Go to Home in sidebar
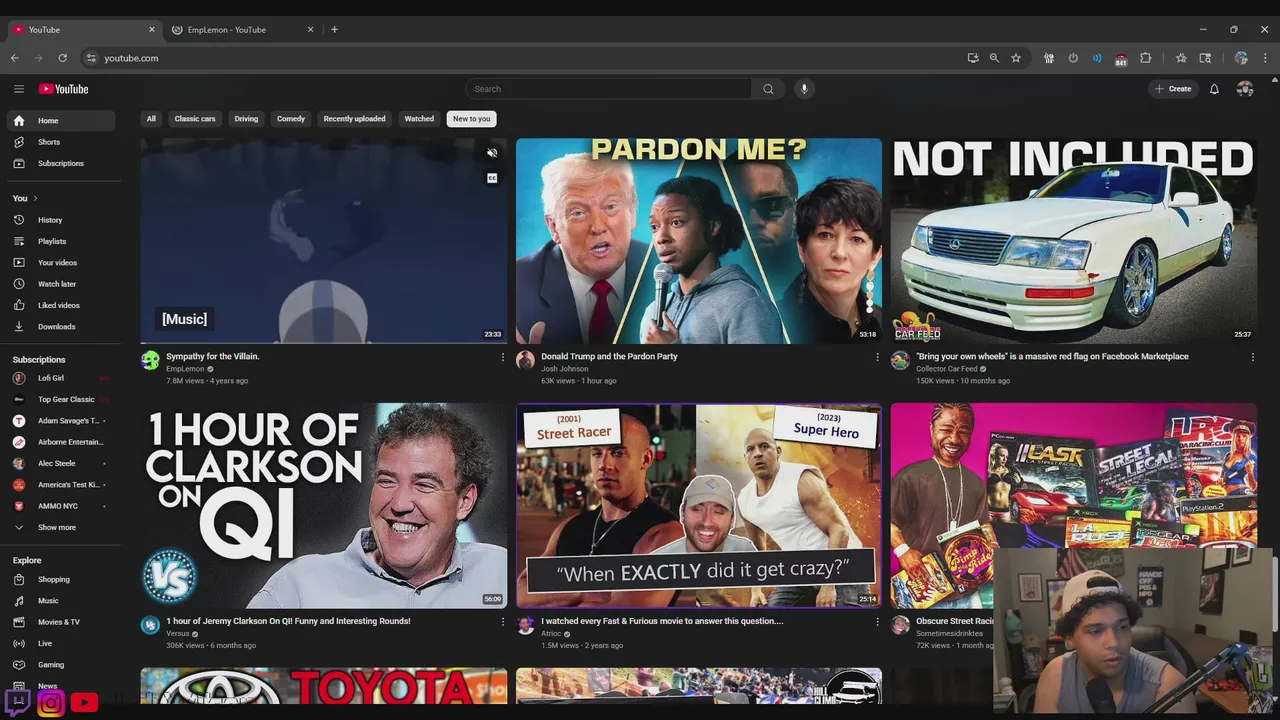Viewport: 1280px width, 720px height. (61, 121)
